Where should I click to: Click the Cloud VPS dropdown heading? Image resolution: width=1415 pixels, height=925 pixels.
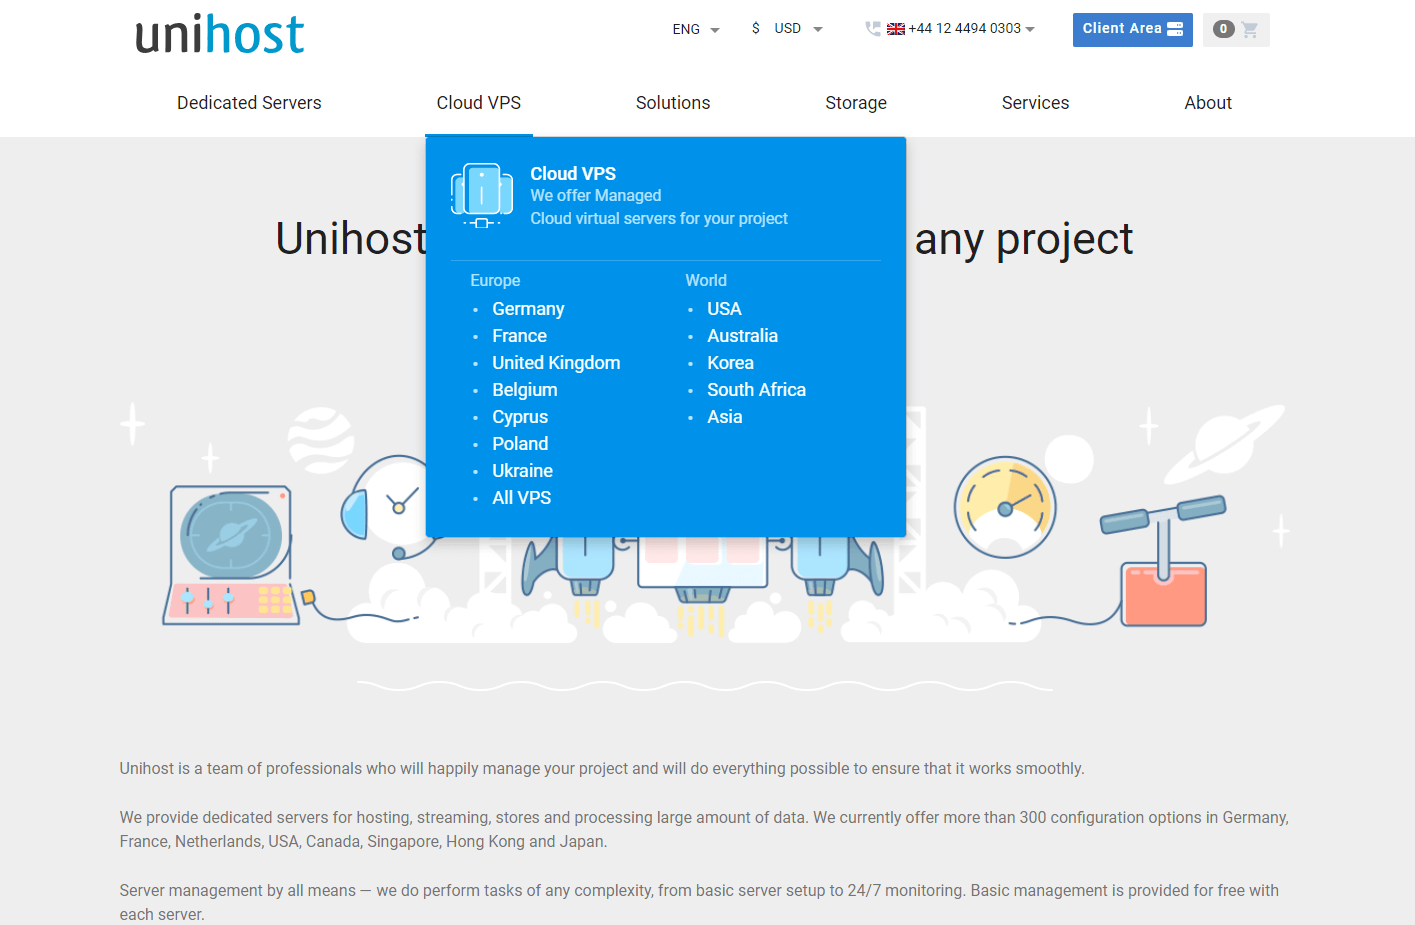click(573, 174)
